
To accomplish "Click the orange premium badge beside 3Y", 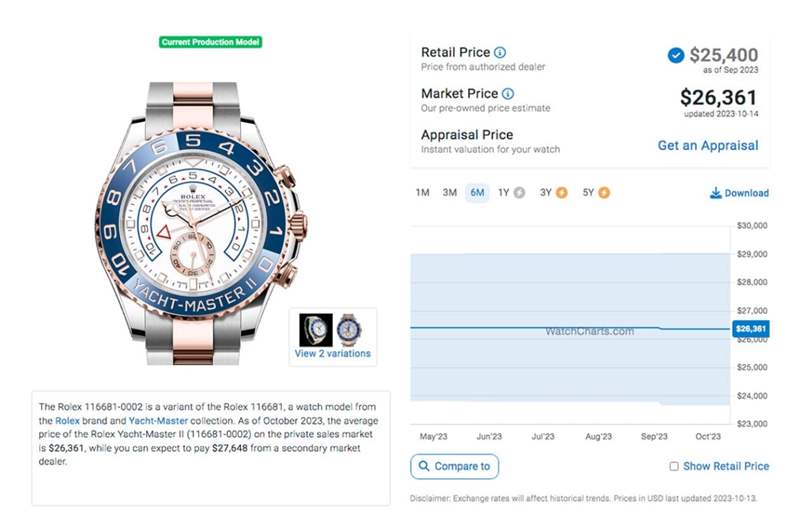I will [561, 193].
